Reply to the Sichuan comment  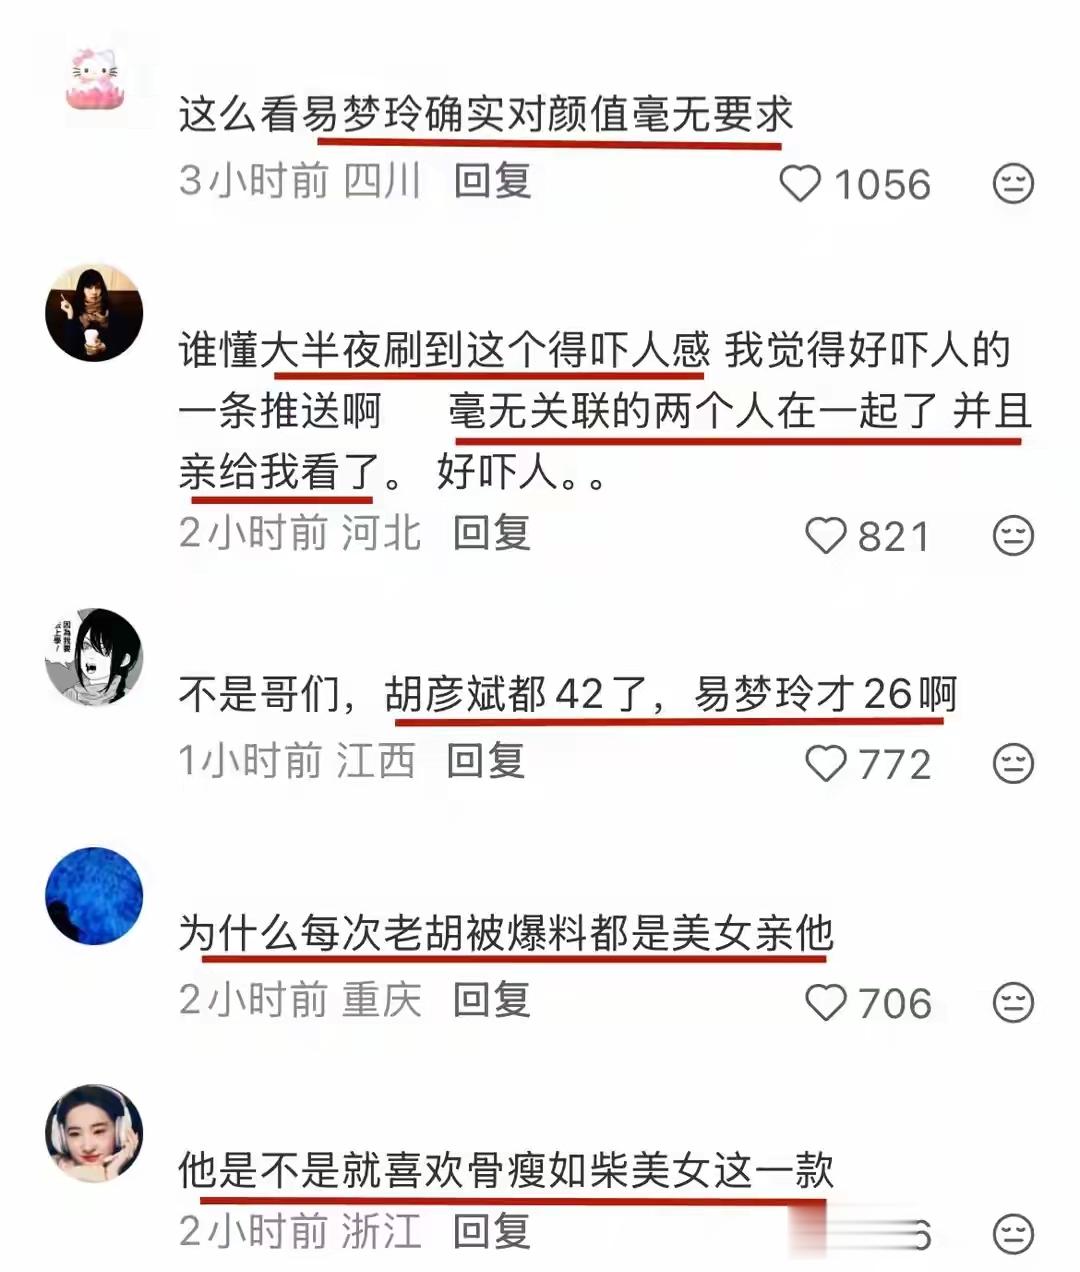pos(492,181)
